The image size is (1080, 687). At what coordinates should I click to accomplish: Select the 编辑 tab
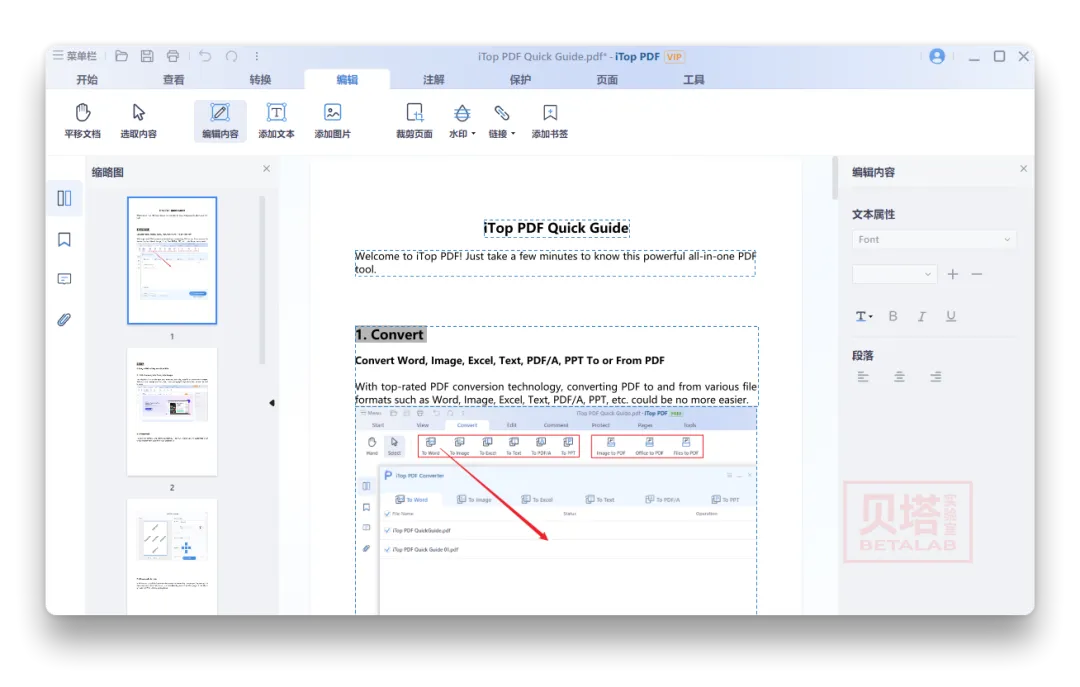[x=347, y=80]
